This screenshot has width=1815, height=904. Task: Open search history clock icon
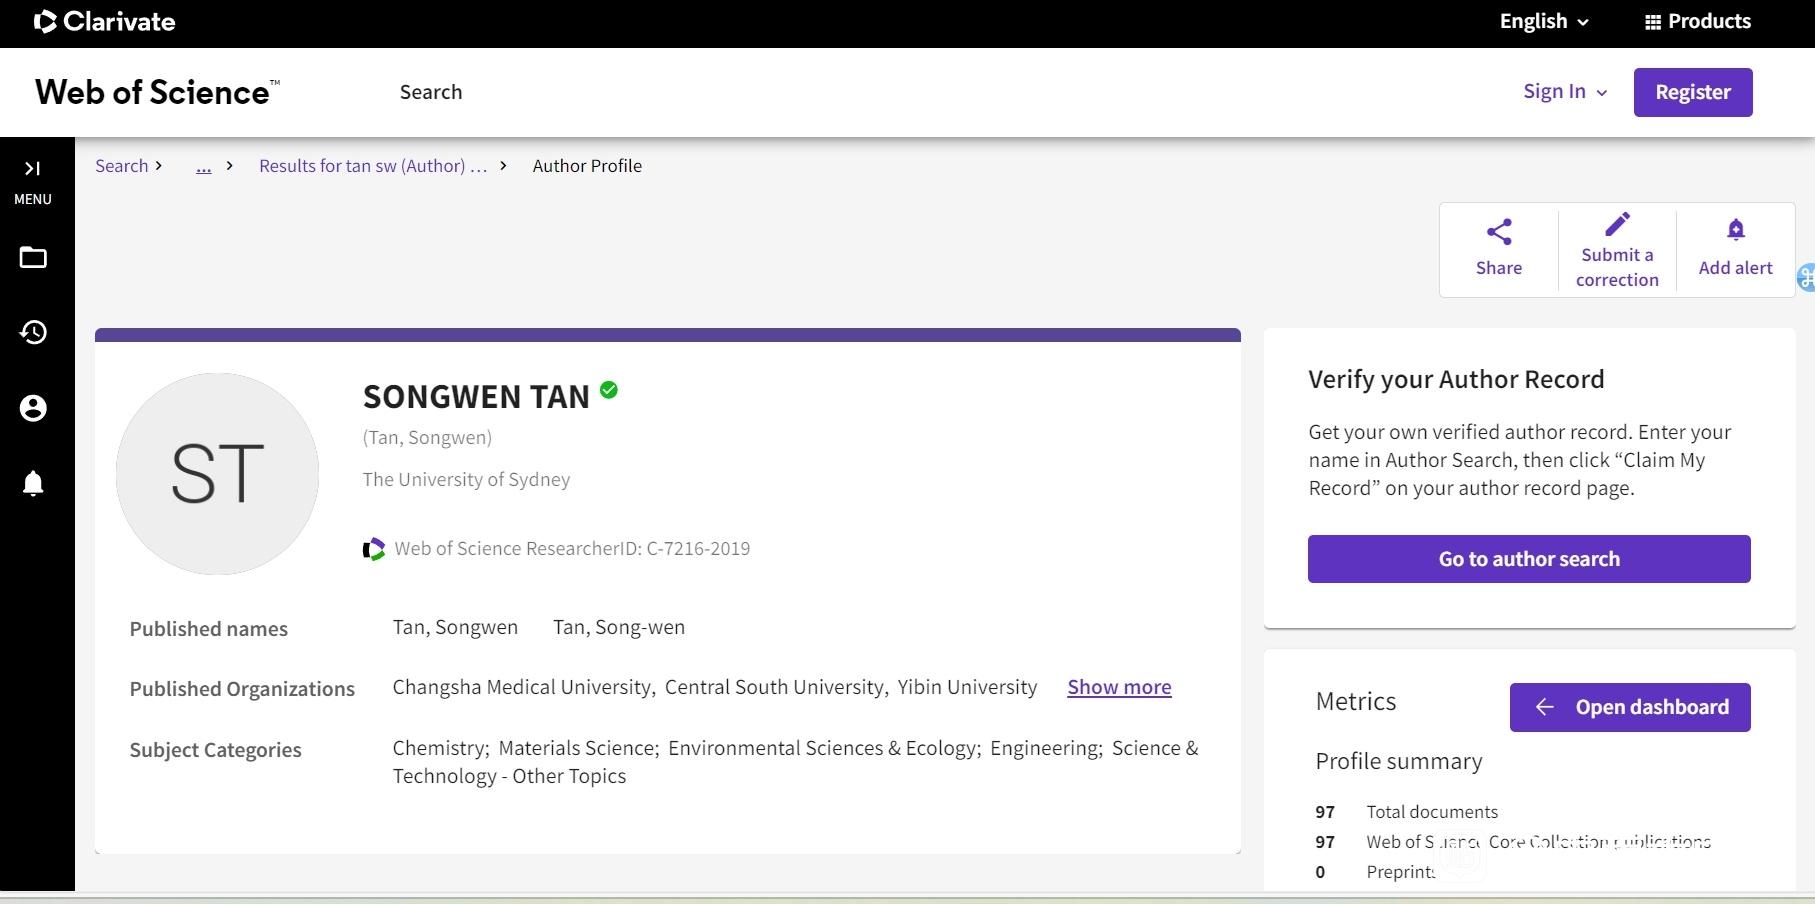(x=33, y=332)
